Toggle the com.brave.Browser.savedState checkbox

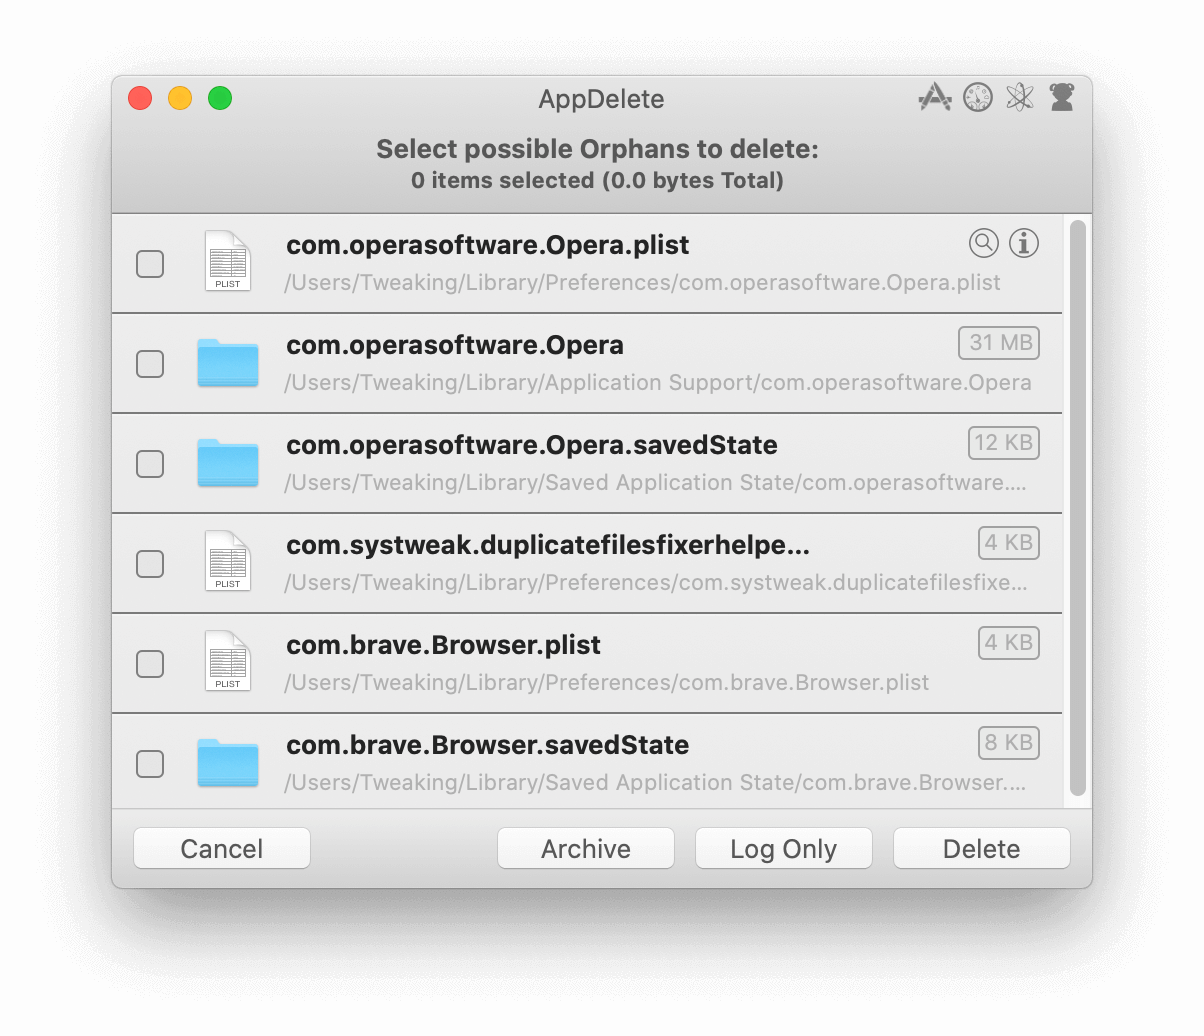(150, 764)
